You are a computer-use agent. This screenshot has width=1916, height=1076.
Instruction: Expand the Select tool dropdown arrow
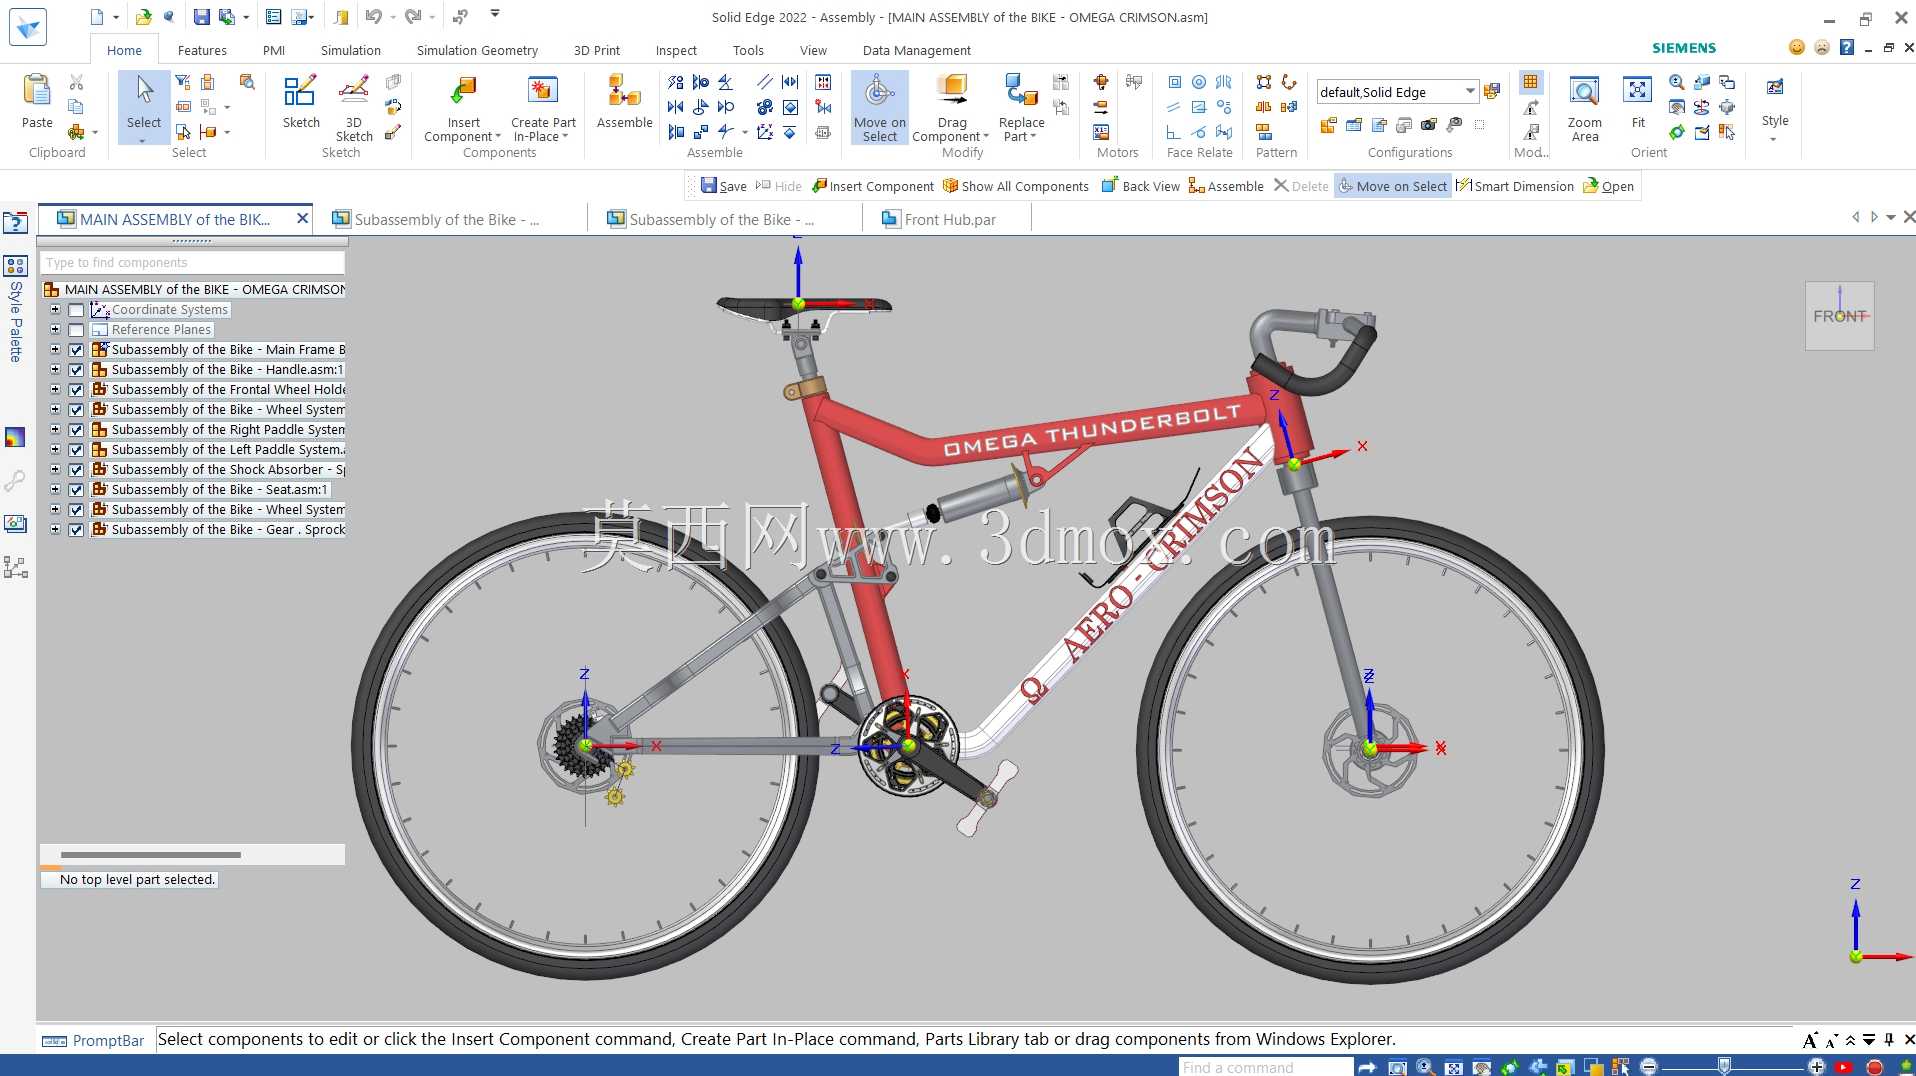pos(143,141)
